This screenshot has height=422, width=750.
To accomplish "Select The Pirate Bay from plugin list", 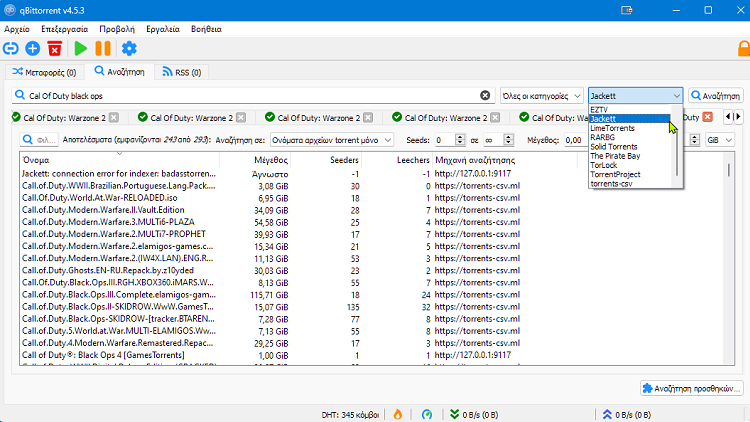I will point(632,156).
